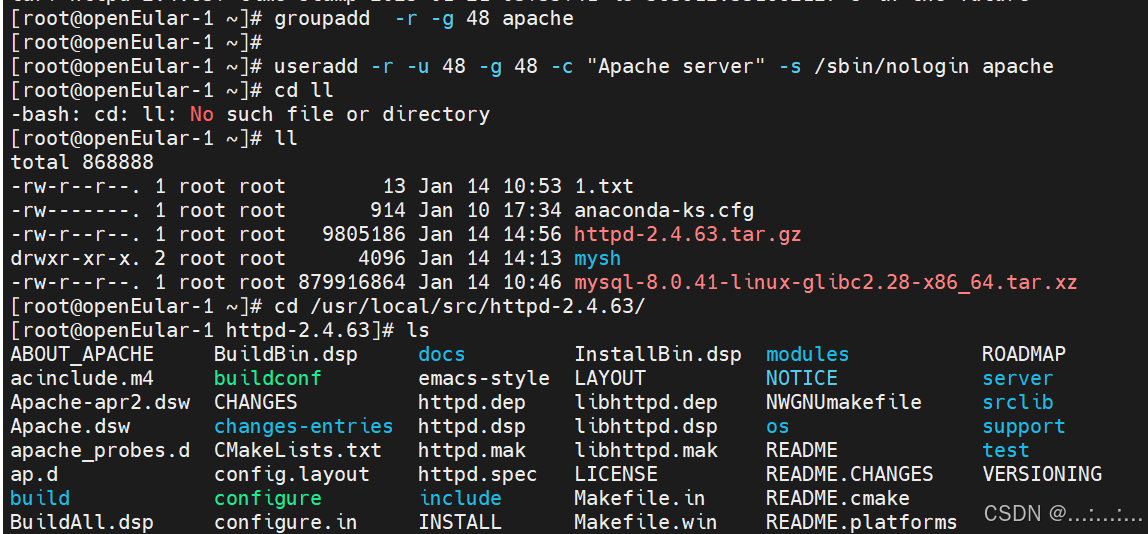Select the include directory name
1148x534 pixels.
point(461,498)
